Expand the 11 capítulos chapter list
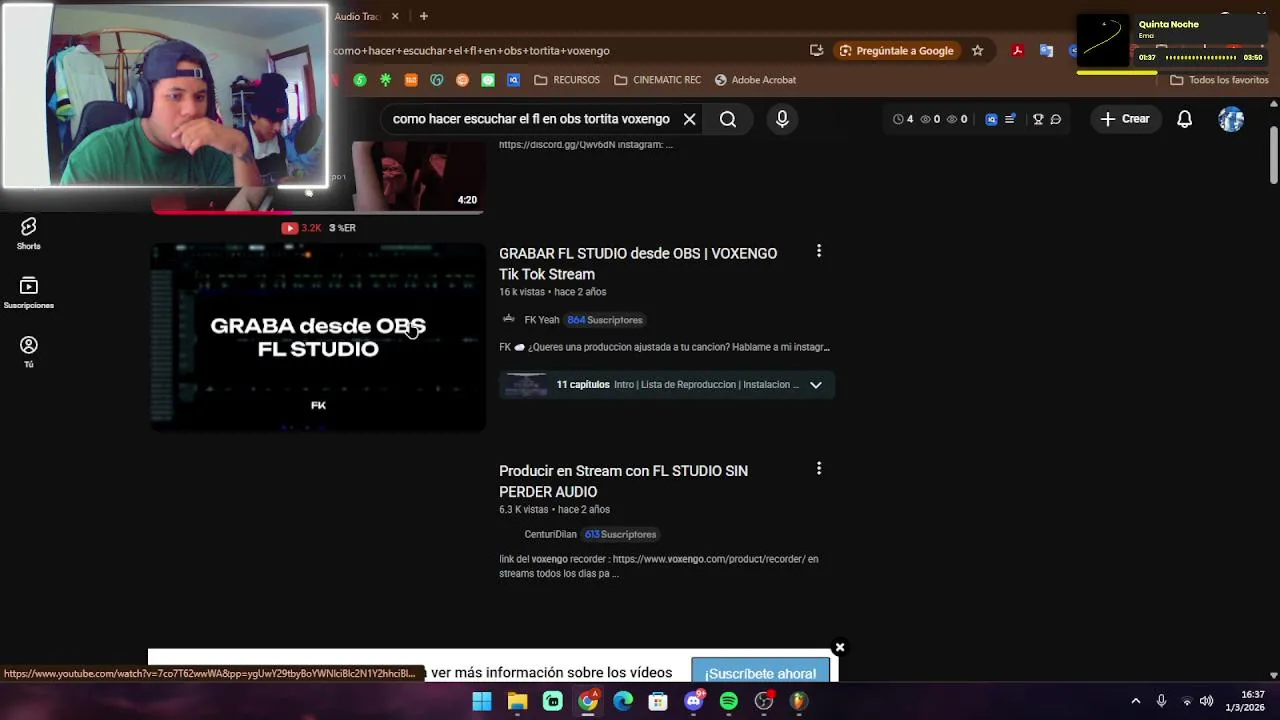Image resolution: width=1280 pixels, height=720 pixels. (x=815, y=385)
